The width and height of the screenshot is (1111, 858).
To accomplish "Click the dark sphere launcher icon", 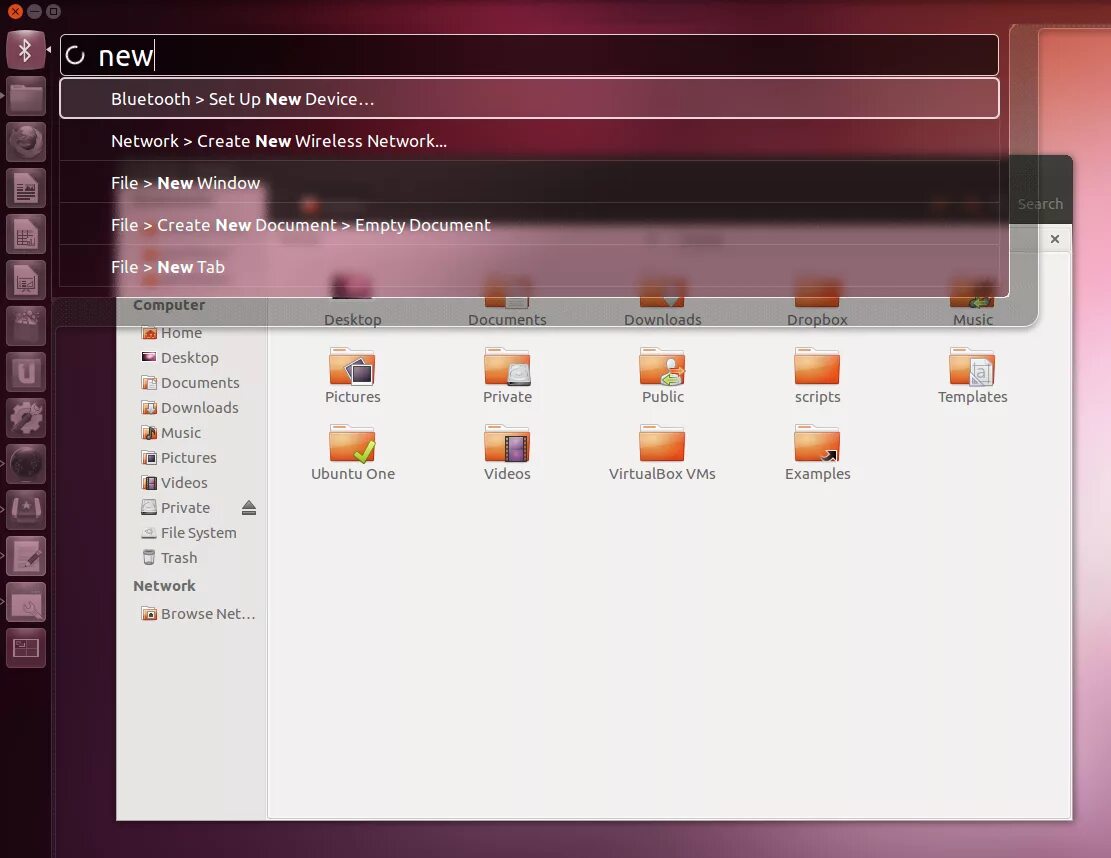I will point(26,464).
